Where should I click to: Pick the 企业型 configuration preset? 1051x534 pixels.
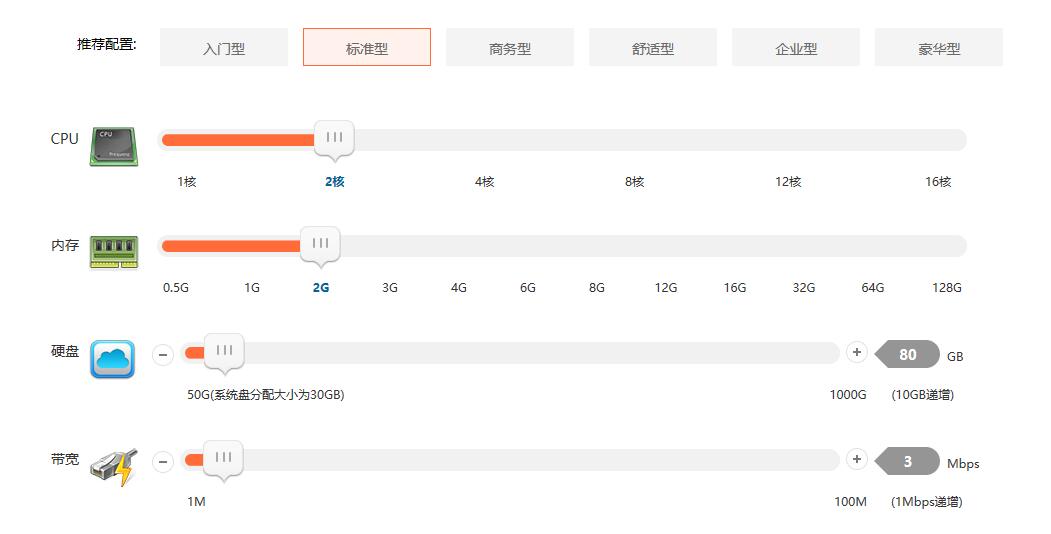pyautogui.click(x=796, y=48)
